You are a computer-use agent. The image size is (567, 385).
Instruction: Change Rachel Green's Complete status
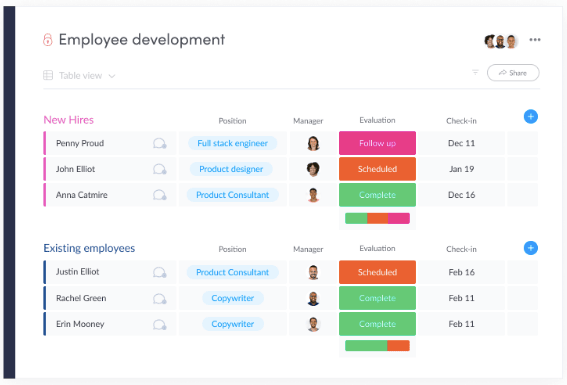tap(377, 298)
